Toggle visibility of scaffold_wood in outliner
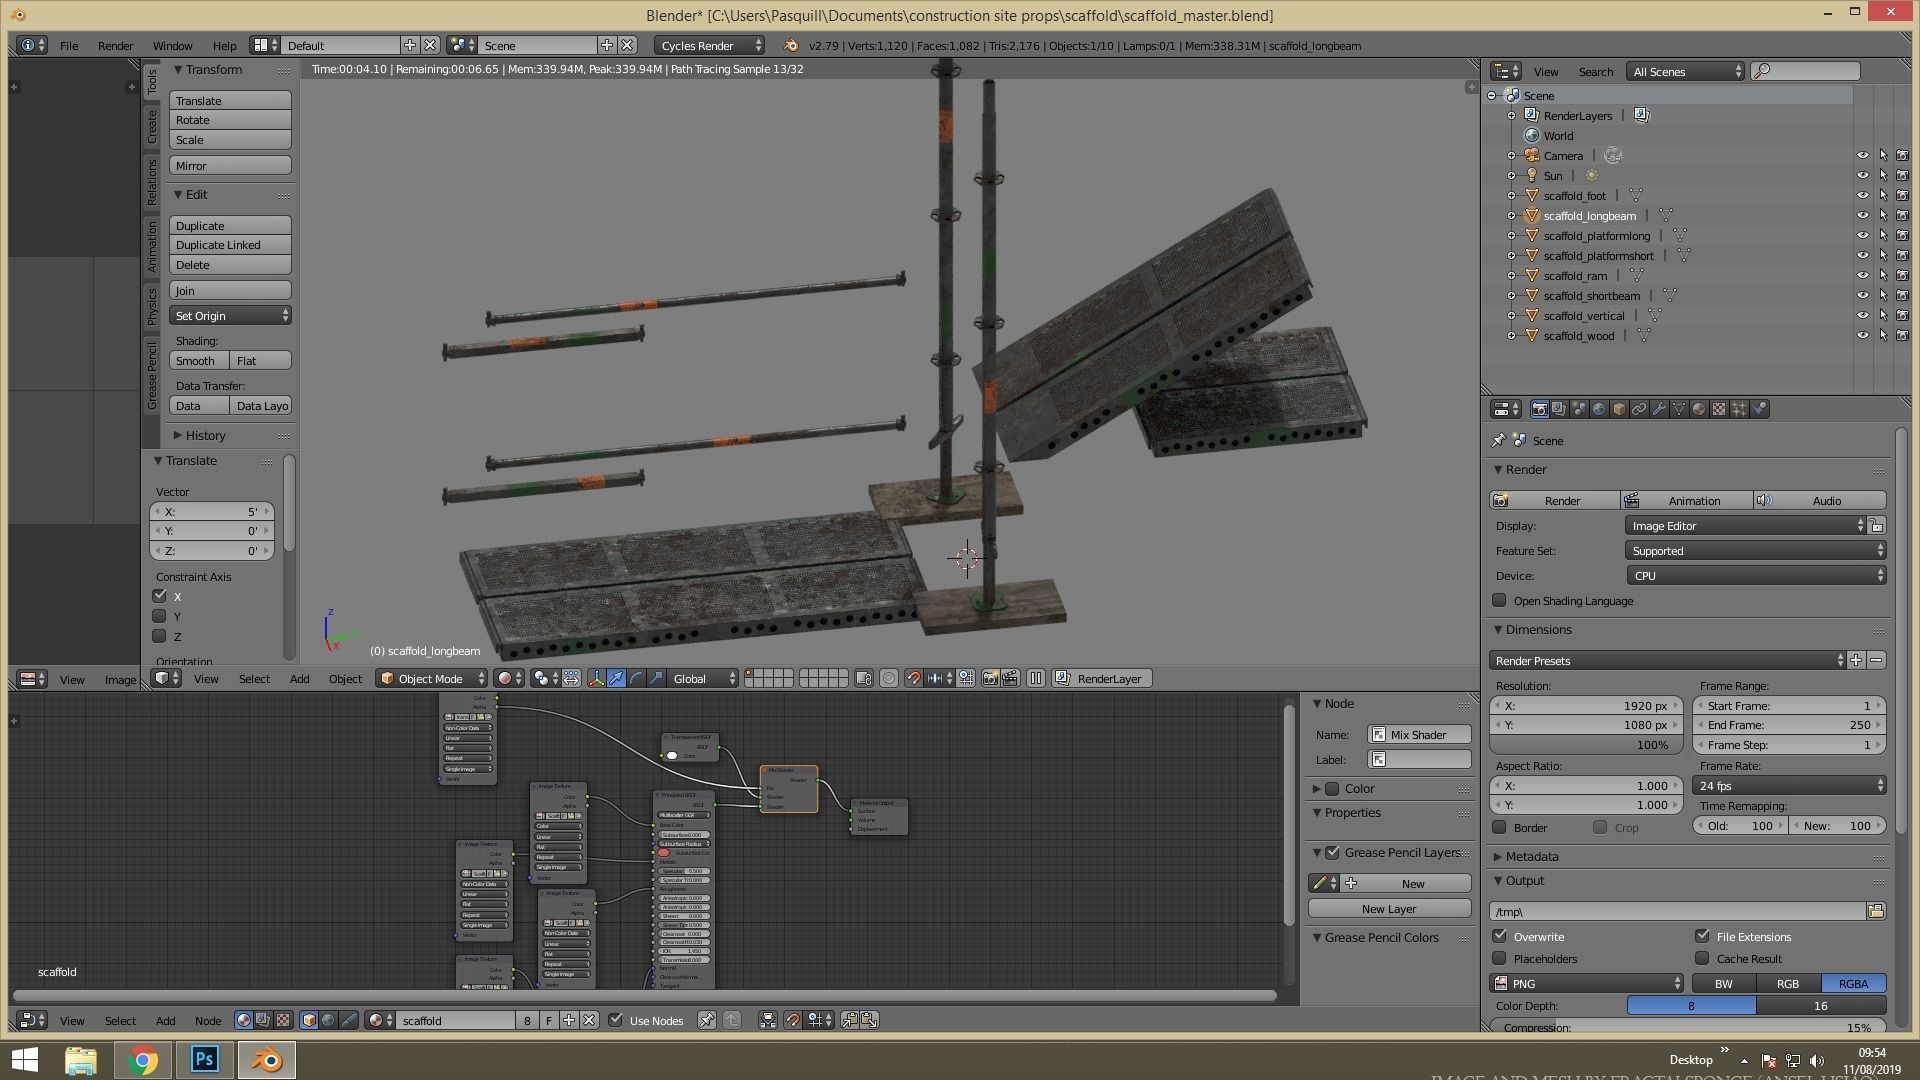This screenshot has width=1920, height=1080. click(1862, 336)
